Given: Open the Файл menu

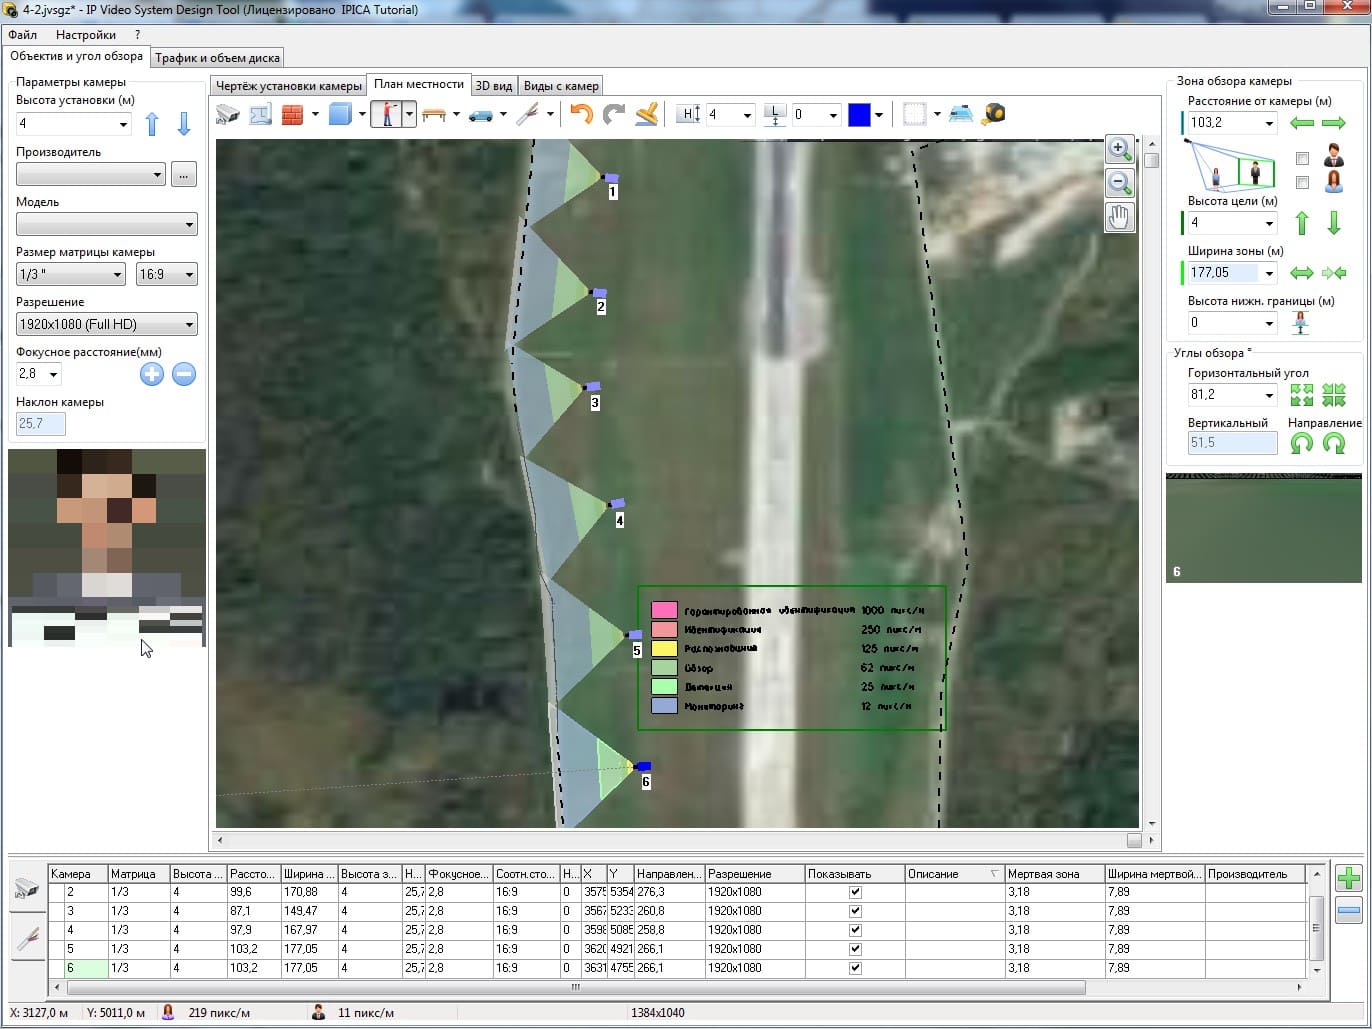Looking at the screenshot, I should [22, 34].
